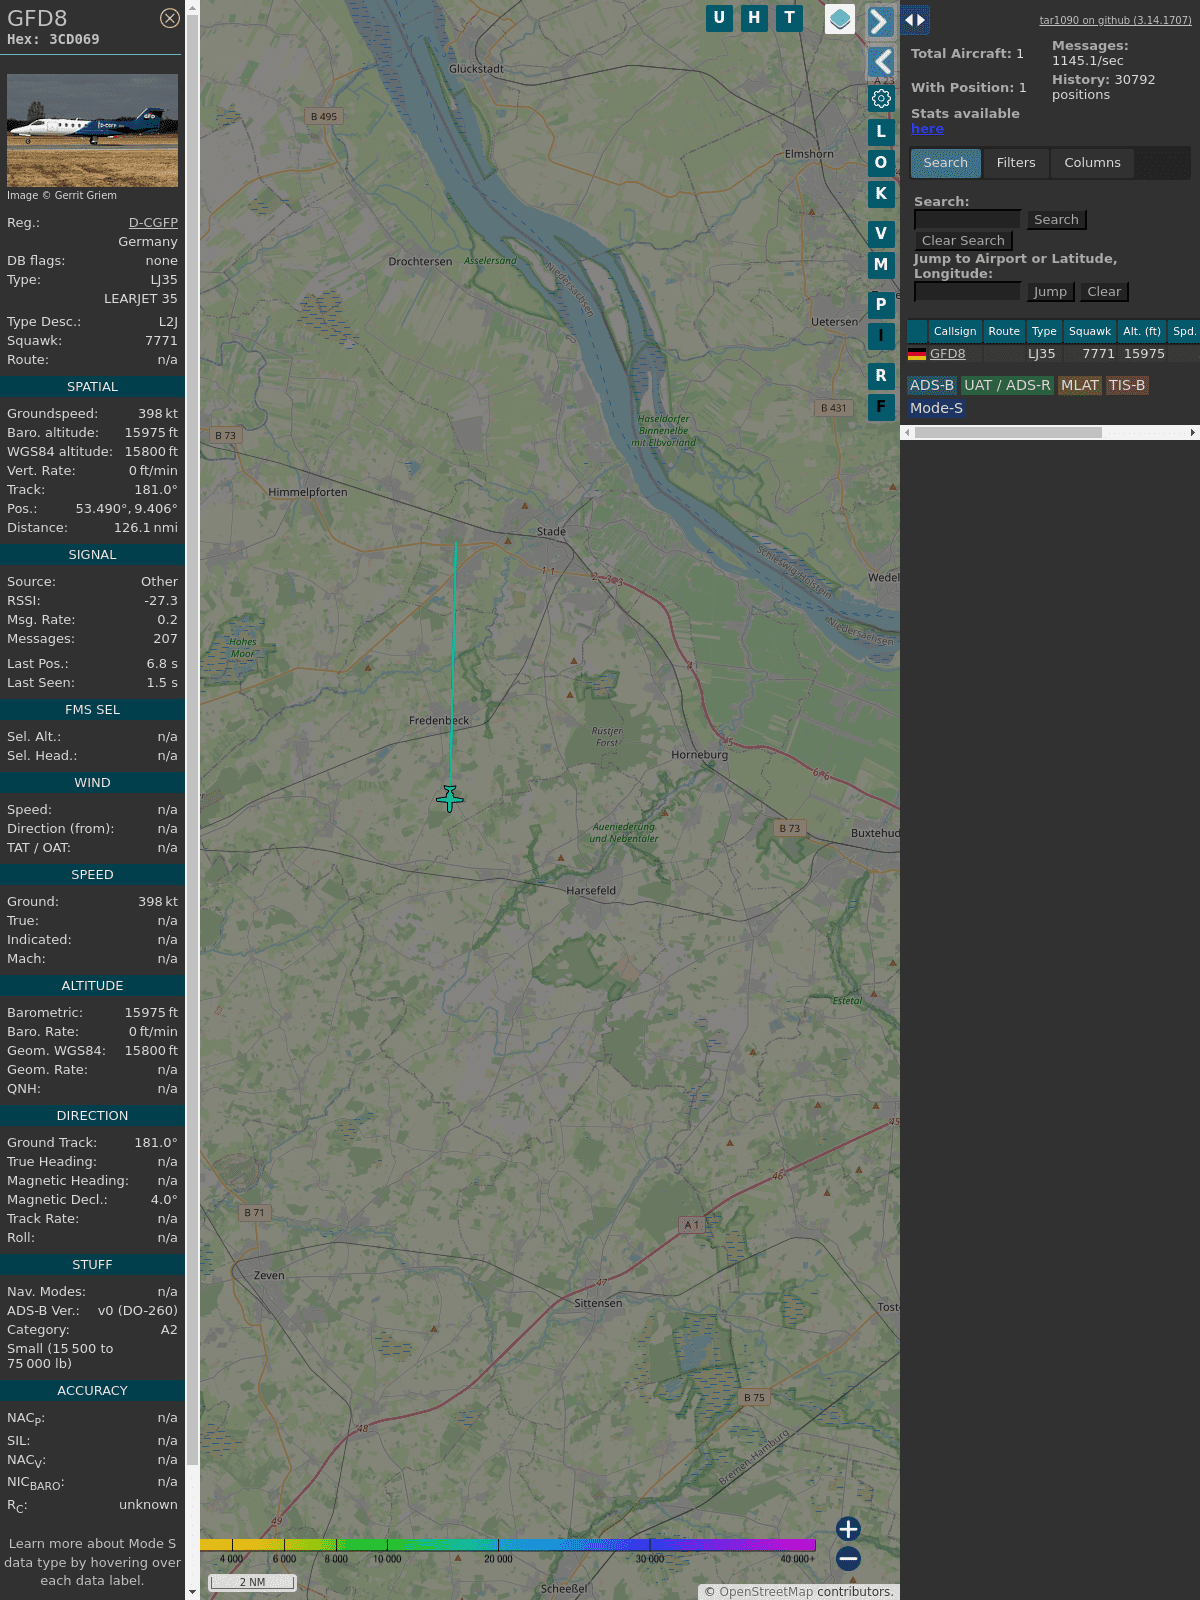Toggle the P map option
Viewport: 1200px width, 1600px height.
881,305
